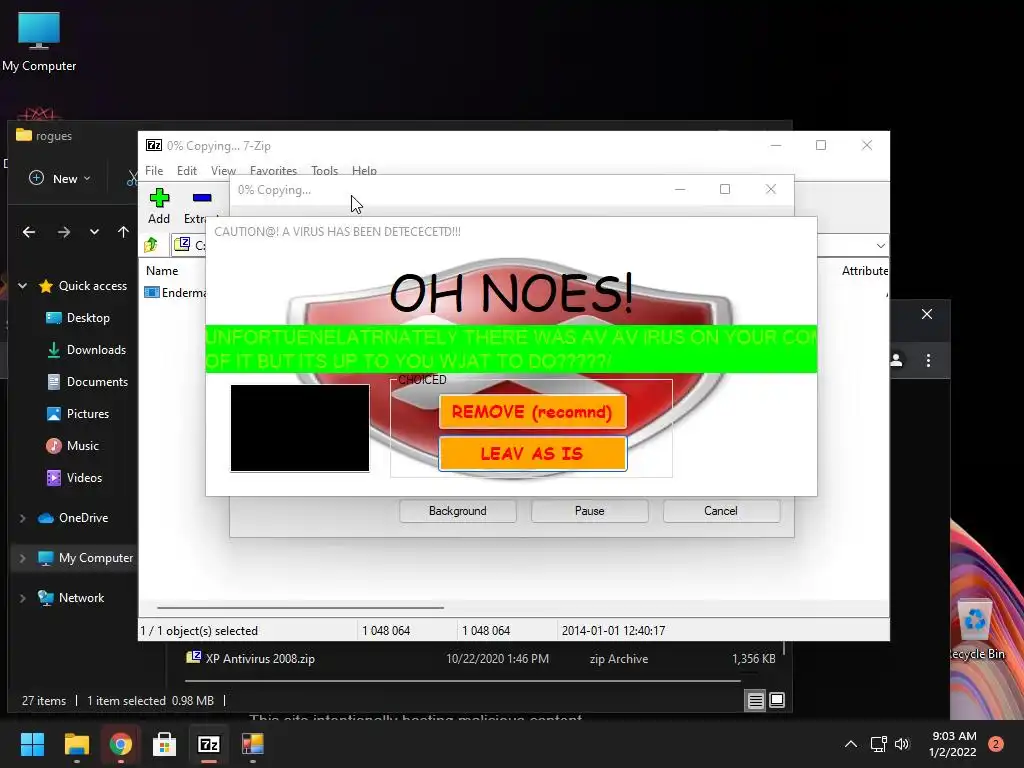The image size is (1024, 768).
Task: Select Network in Explorer sidebar
Action: point(71,598)
